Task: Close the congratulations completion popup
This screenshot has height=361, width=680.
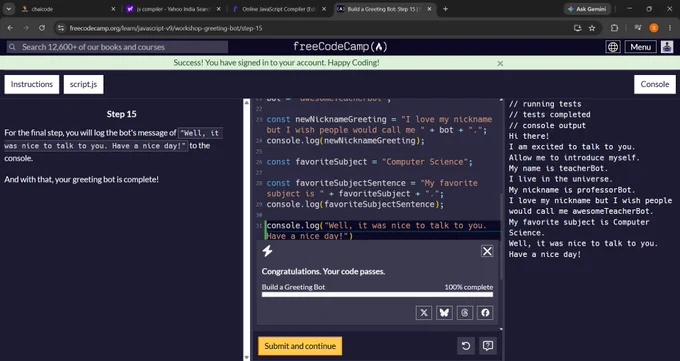Action: click(487, 251)
